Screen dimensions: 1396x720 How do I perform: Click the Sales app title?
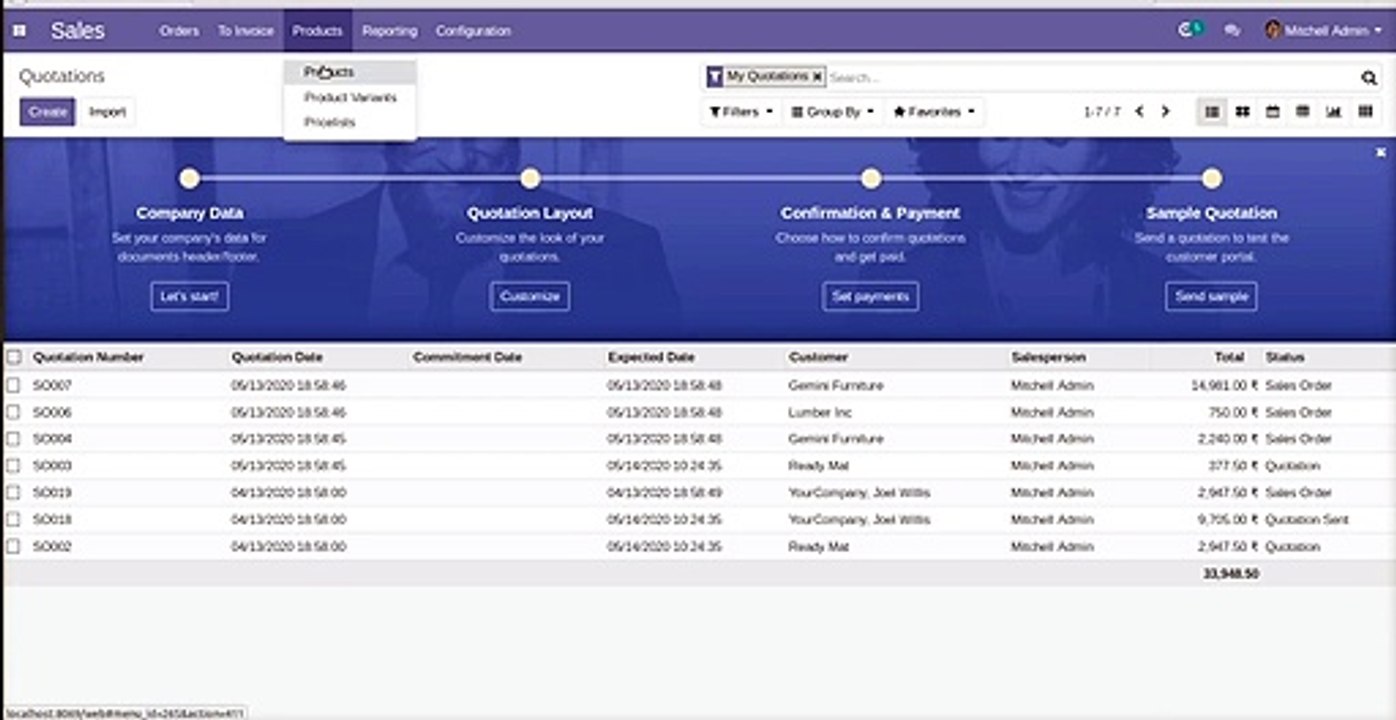(77, 31)
